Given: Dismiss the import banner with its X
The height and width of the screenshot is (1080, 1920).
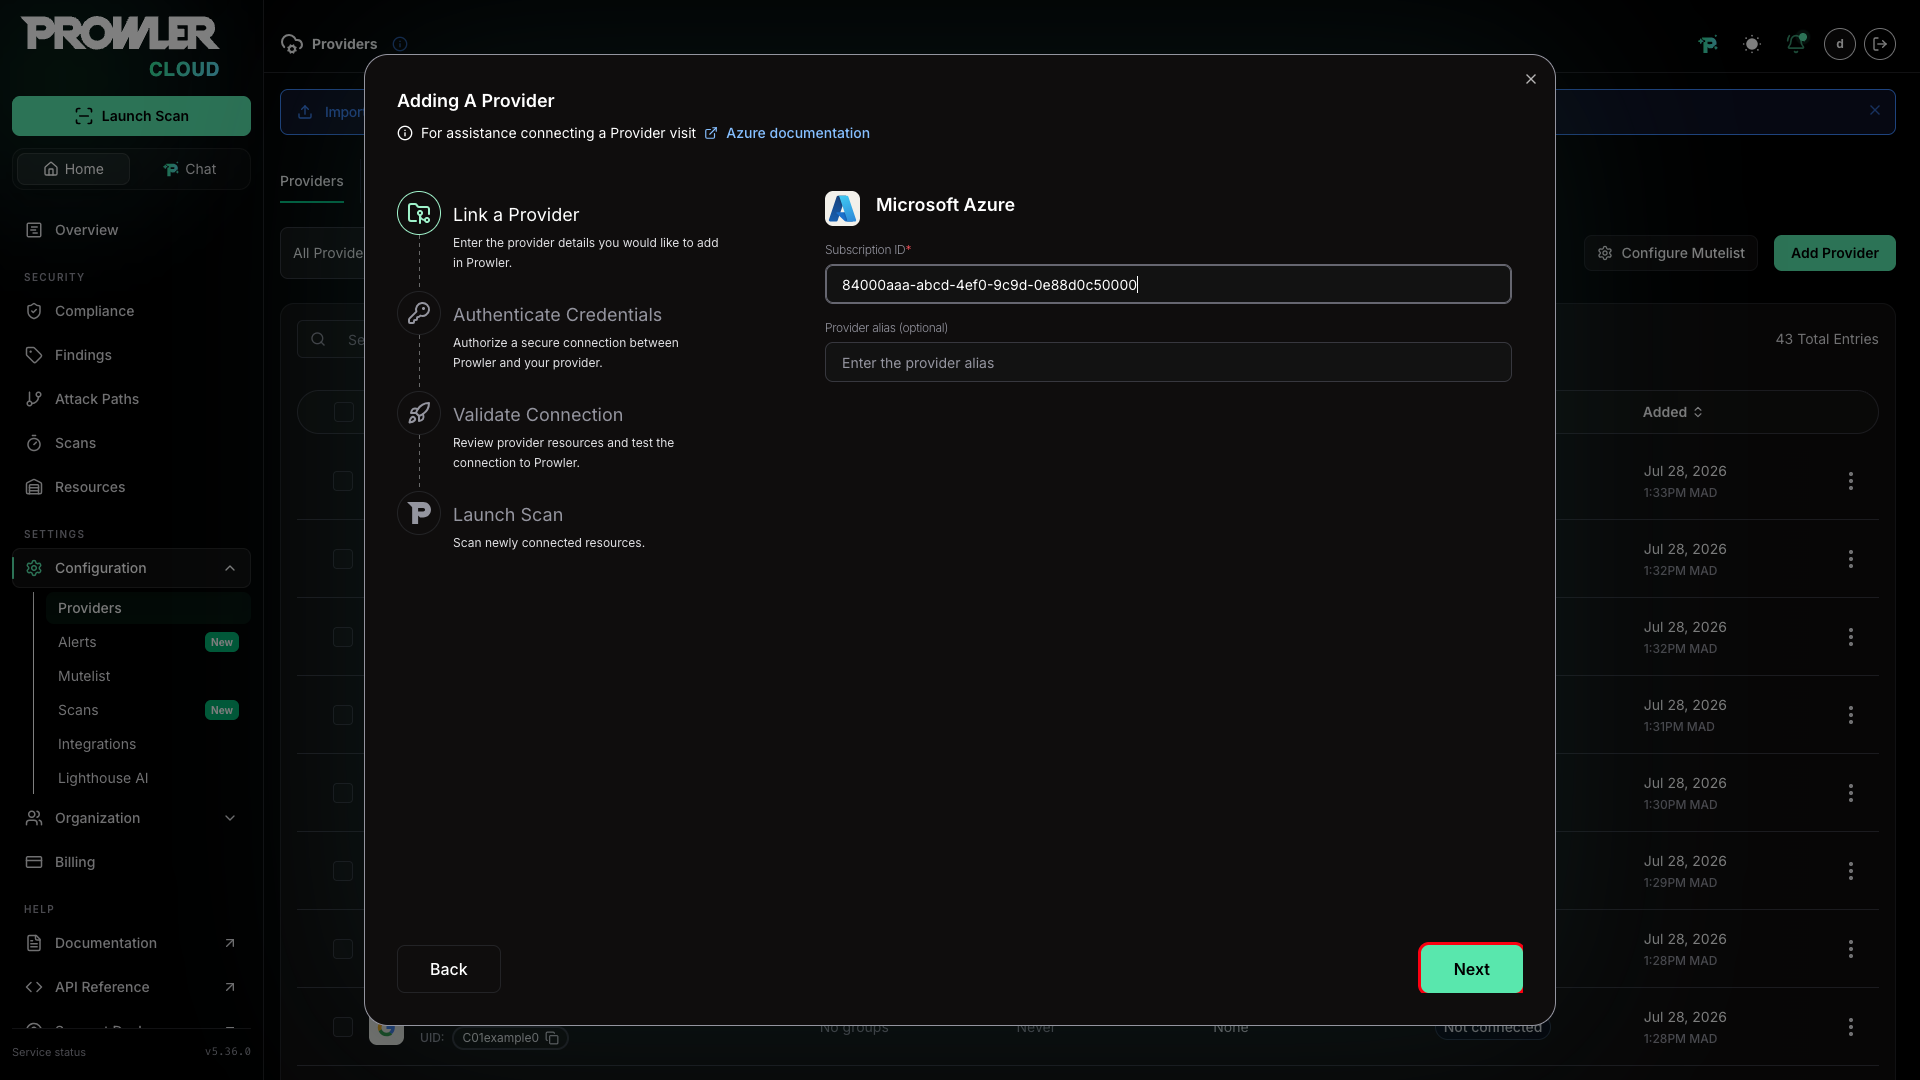Looking at the screenshot, I should point(1875,111).
